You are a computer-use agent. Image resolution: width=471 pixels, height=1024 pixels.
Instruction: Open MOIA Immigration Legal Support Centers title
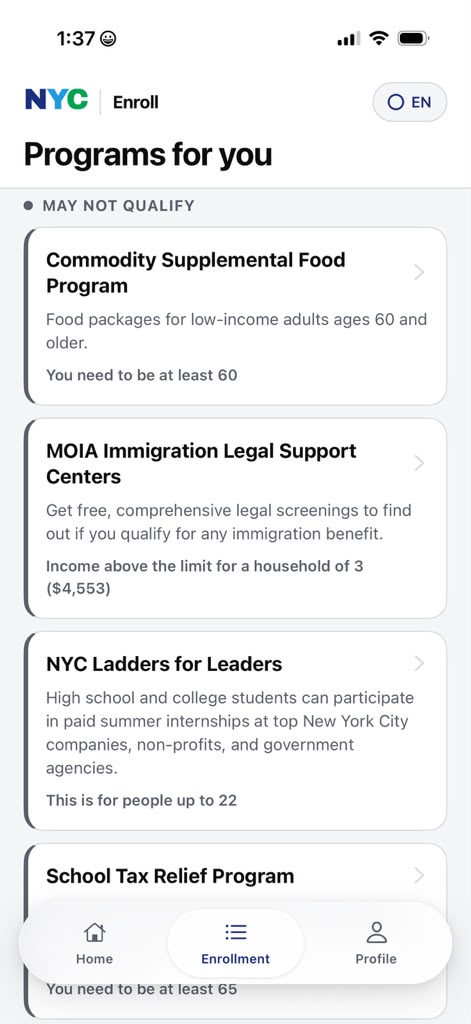[201, 464]
